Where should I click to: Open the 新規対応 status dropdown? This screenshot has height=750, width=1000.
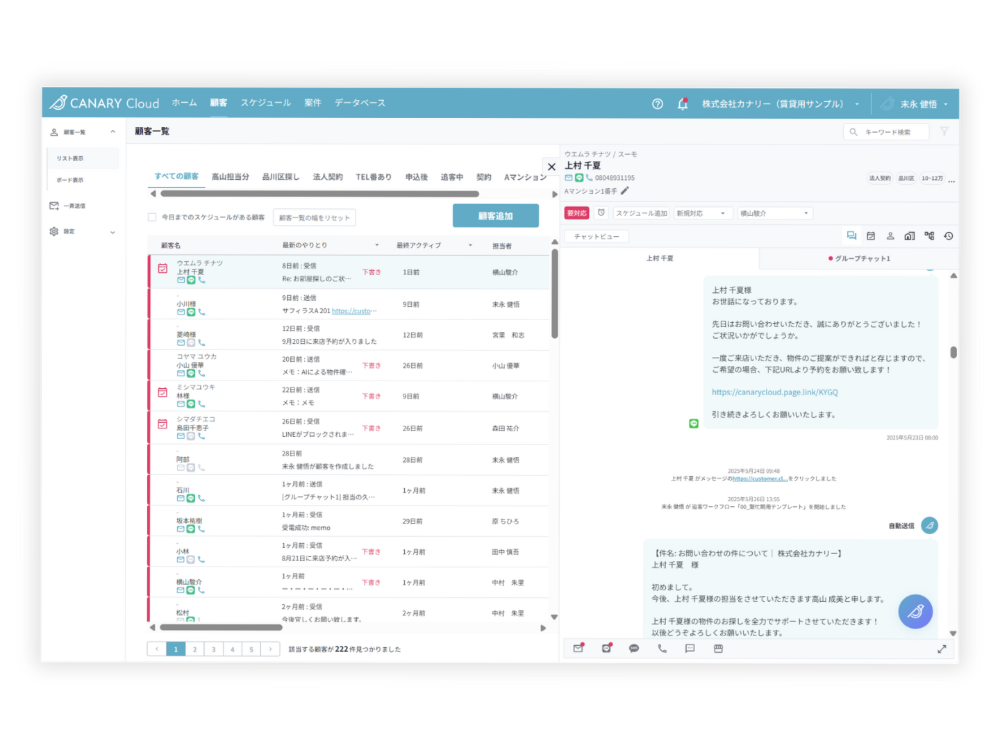pos(703,213)
